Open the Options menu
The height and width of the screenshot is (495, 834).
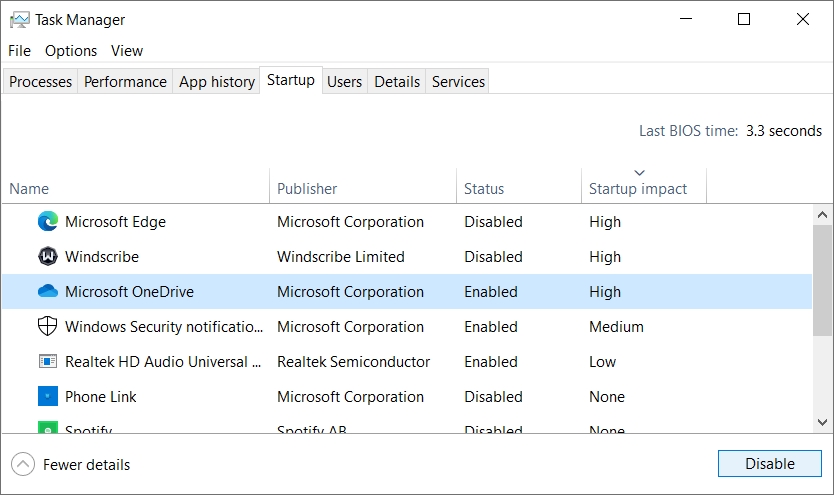pyautogui.click(x=71, y=51)
